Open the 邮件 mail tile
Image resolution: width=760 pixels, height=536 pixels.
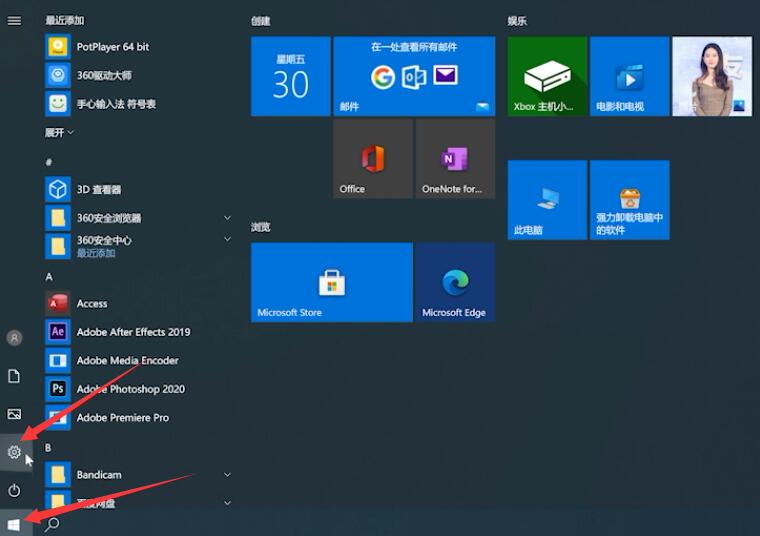(414, 76)
